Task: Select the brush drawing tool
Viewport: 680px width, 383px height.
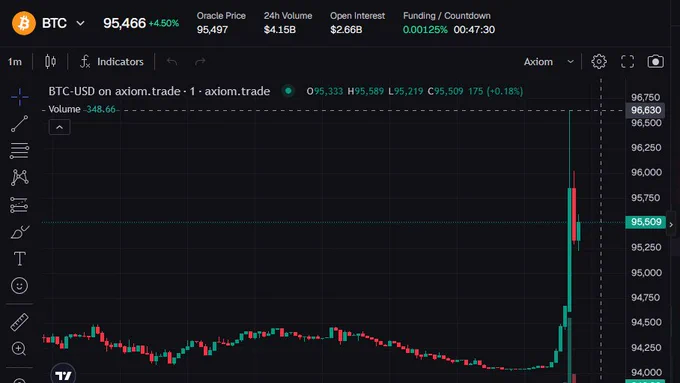Action: (20, 232)
